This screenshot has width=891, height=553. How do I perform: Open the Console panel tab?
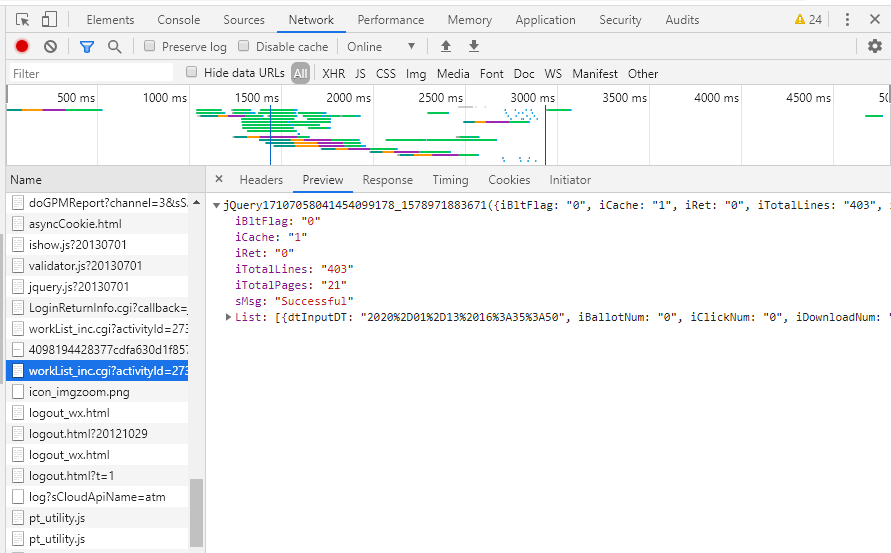click(x=178, y=20)
